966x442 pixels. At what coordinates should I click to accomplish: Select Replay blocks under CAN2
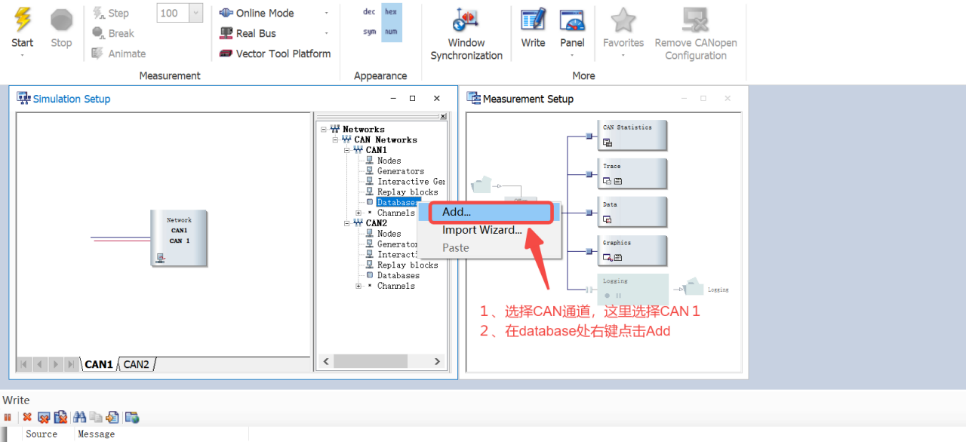click(408, 265)
